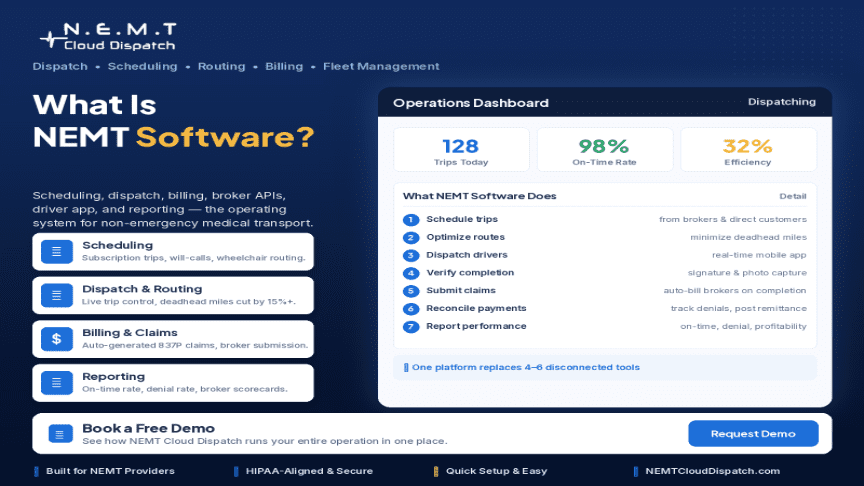Click the "Schedule trips" row
The image size is (864, 486).
(604, 219)
